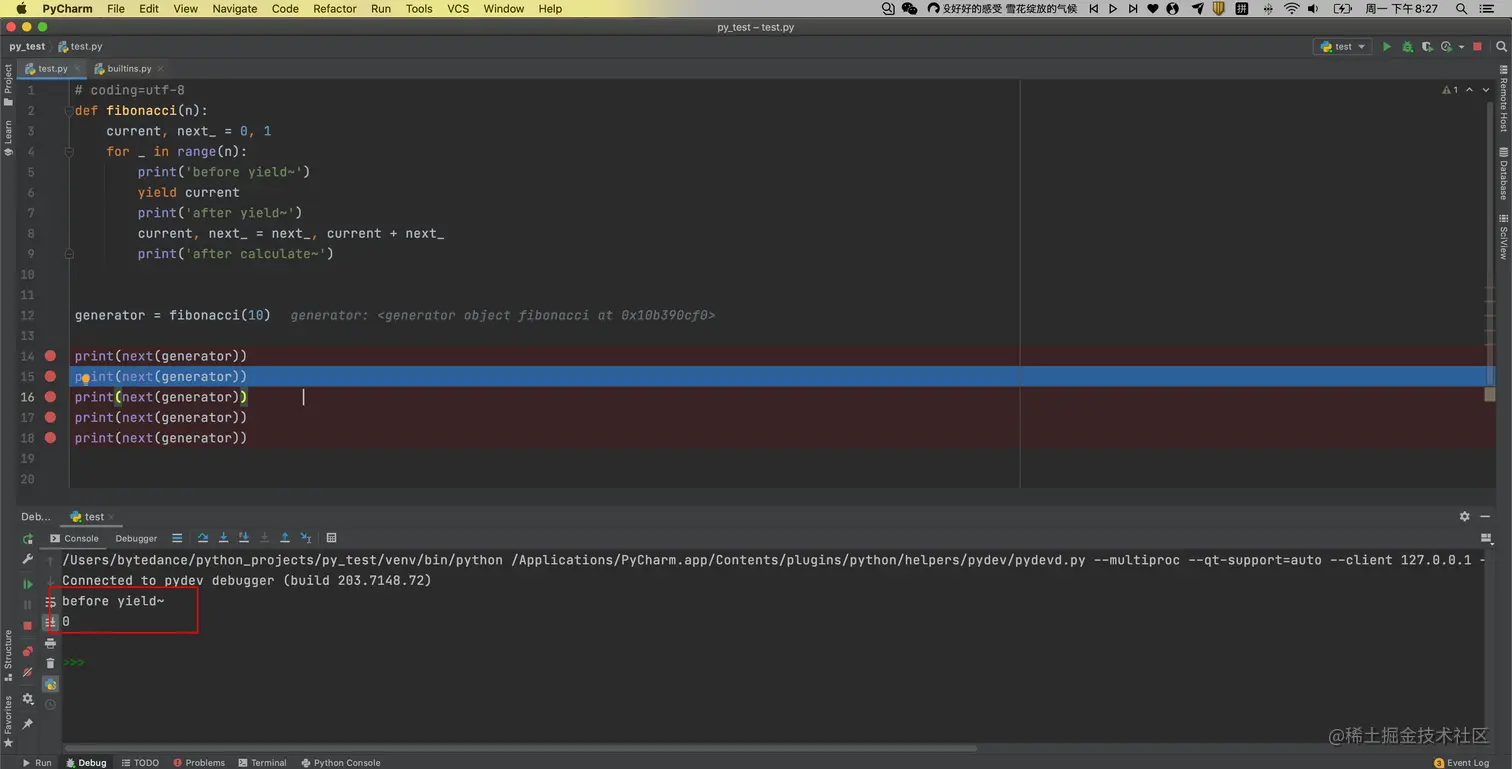Viewport: 1512px width, 769px height.
Task: Click the Debug bug icon in top toolbar
Action: (x=1407, y=47)
